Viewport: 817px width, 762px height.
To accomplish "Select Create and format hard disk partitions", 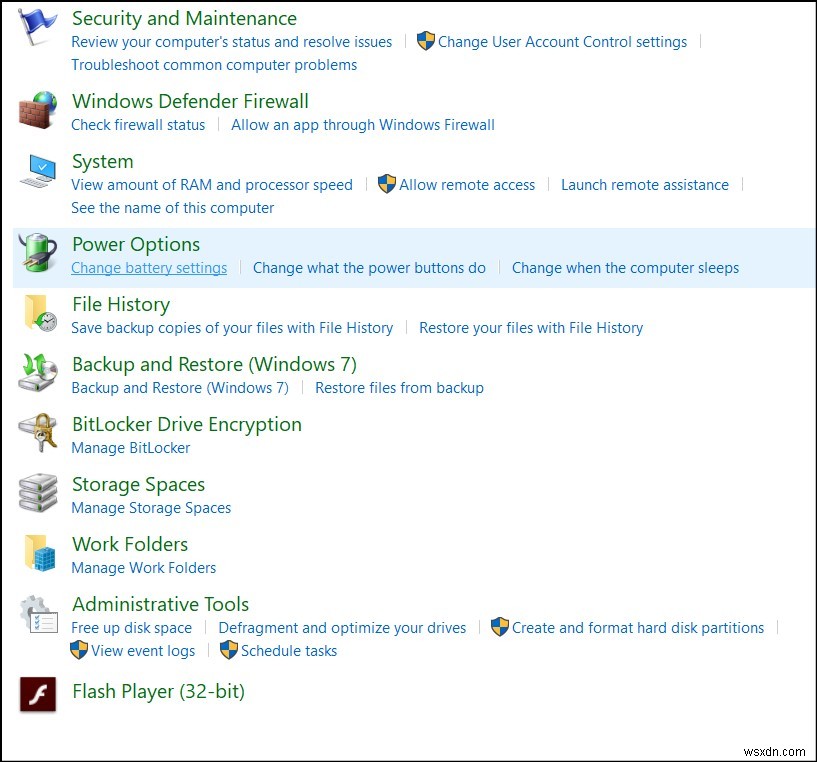I will click(638, 628).
